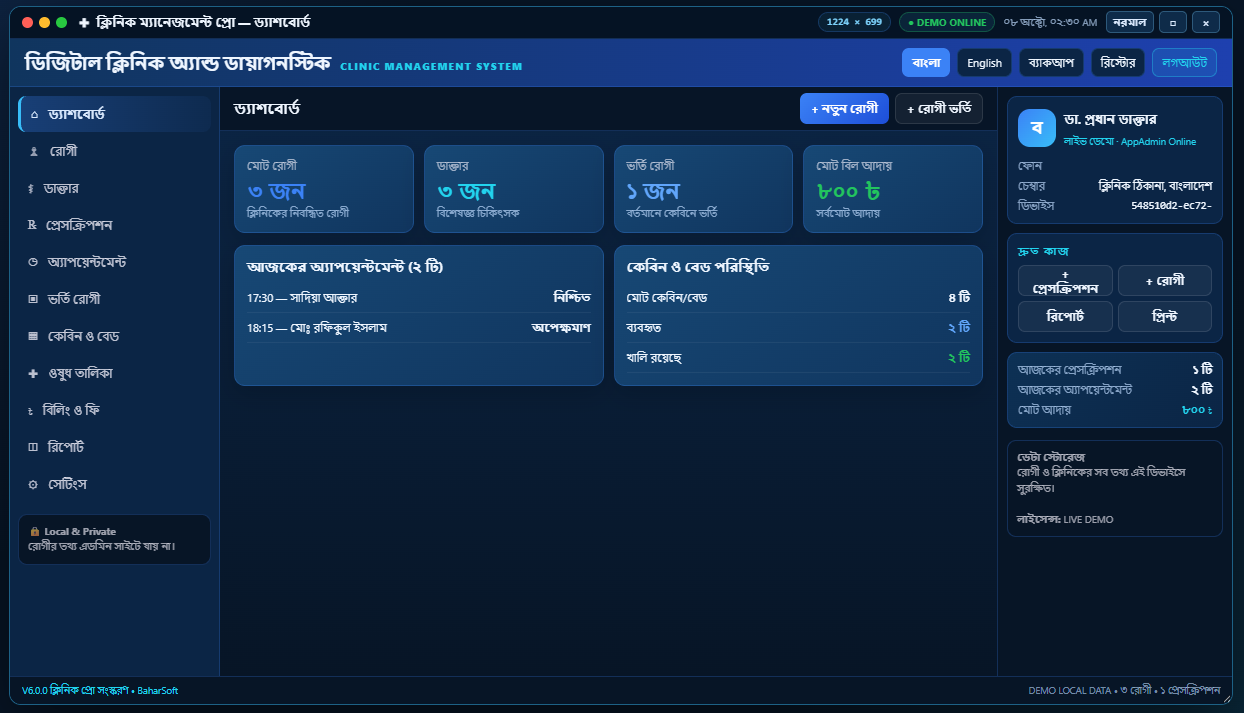The width and height of the screenshot is (1244, 713).
Task: Click the clock icon beside অ্যাপয়েন্টমেন্ট
Action: tap(34, 263)
